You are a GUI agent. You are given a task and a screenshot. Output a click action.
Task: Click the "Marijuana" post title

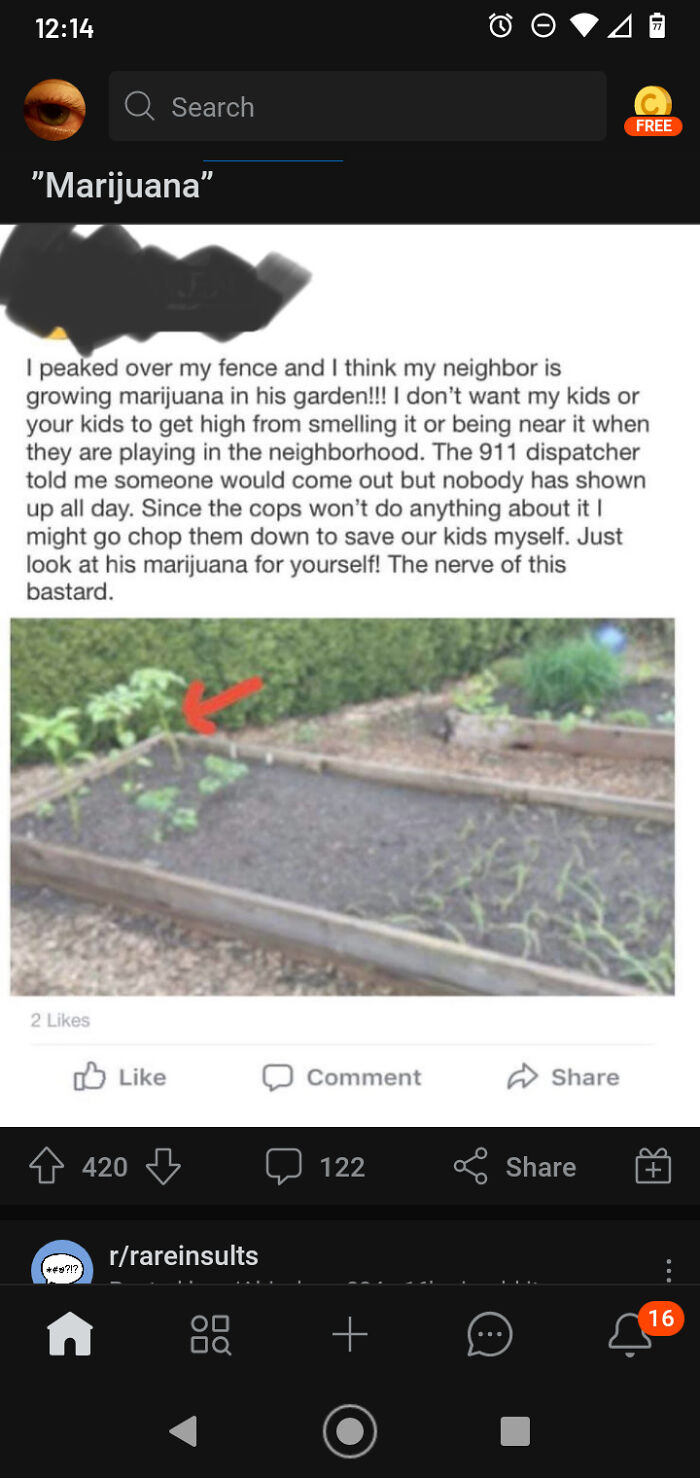pyautogui.click(x=122, y=185)
